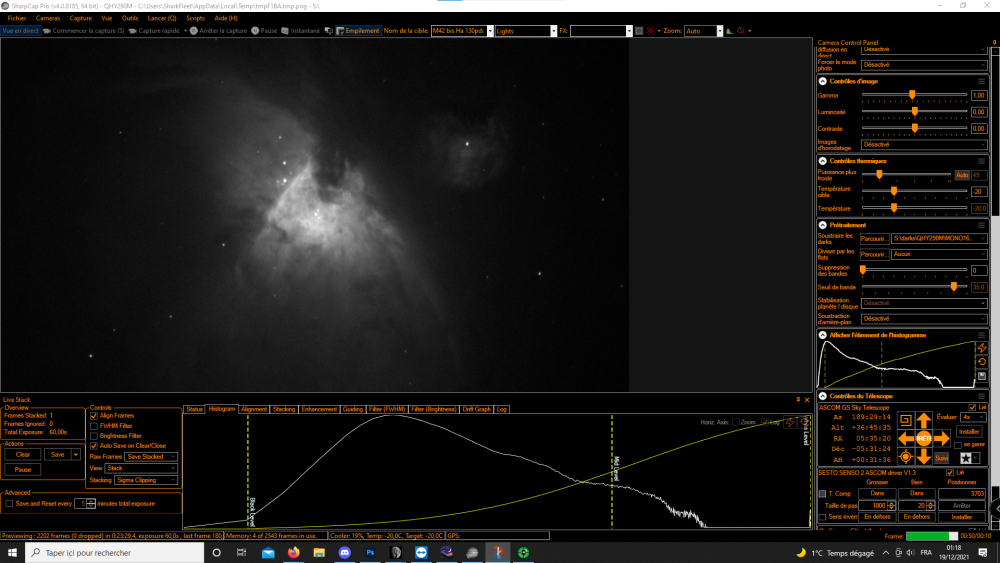
Task: Open the Stacking Sigma Clipping dropdown
Action: [145, 480]
